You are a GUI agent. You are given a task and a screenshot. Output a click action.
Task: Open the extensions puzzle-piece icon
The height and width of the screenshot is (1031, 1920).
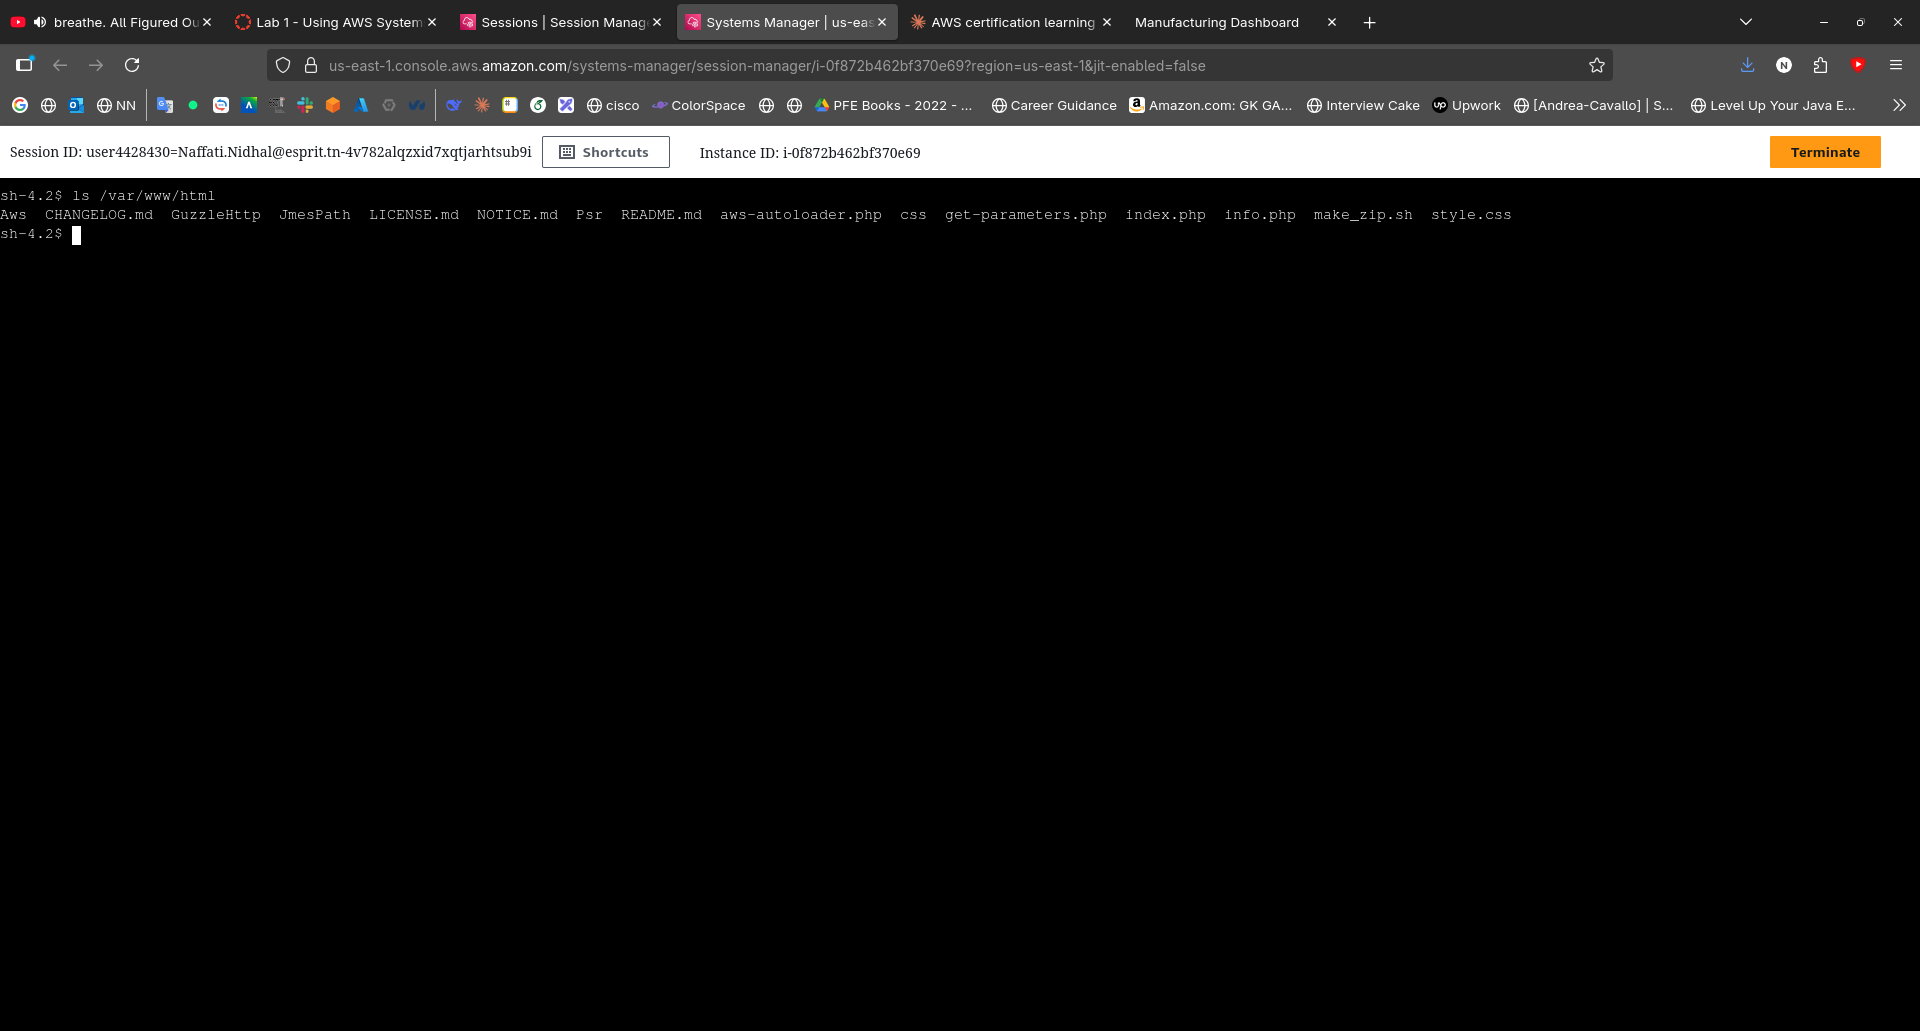pyautogui.click(x=1820, y=65)
